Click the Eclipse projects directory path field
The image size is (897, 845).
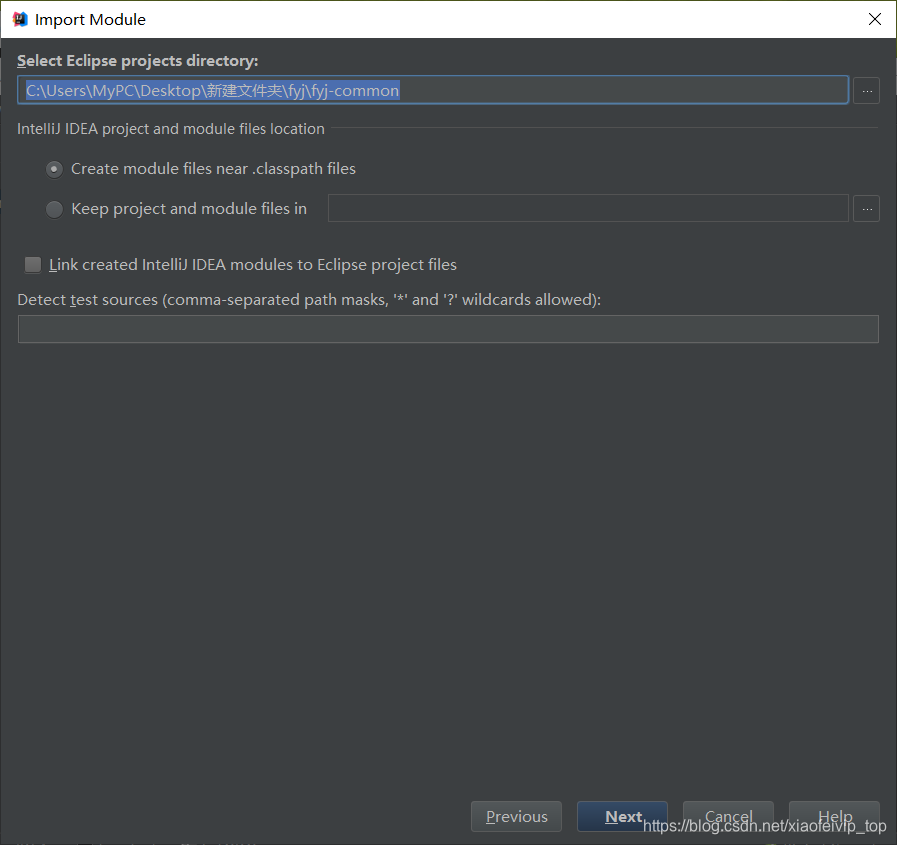pyautogui.click(x=432, y=90)
